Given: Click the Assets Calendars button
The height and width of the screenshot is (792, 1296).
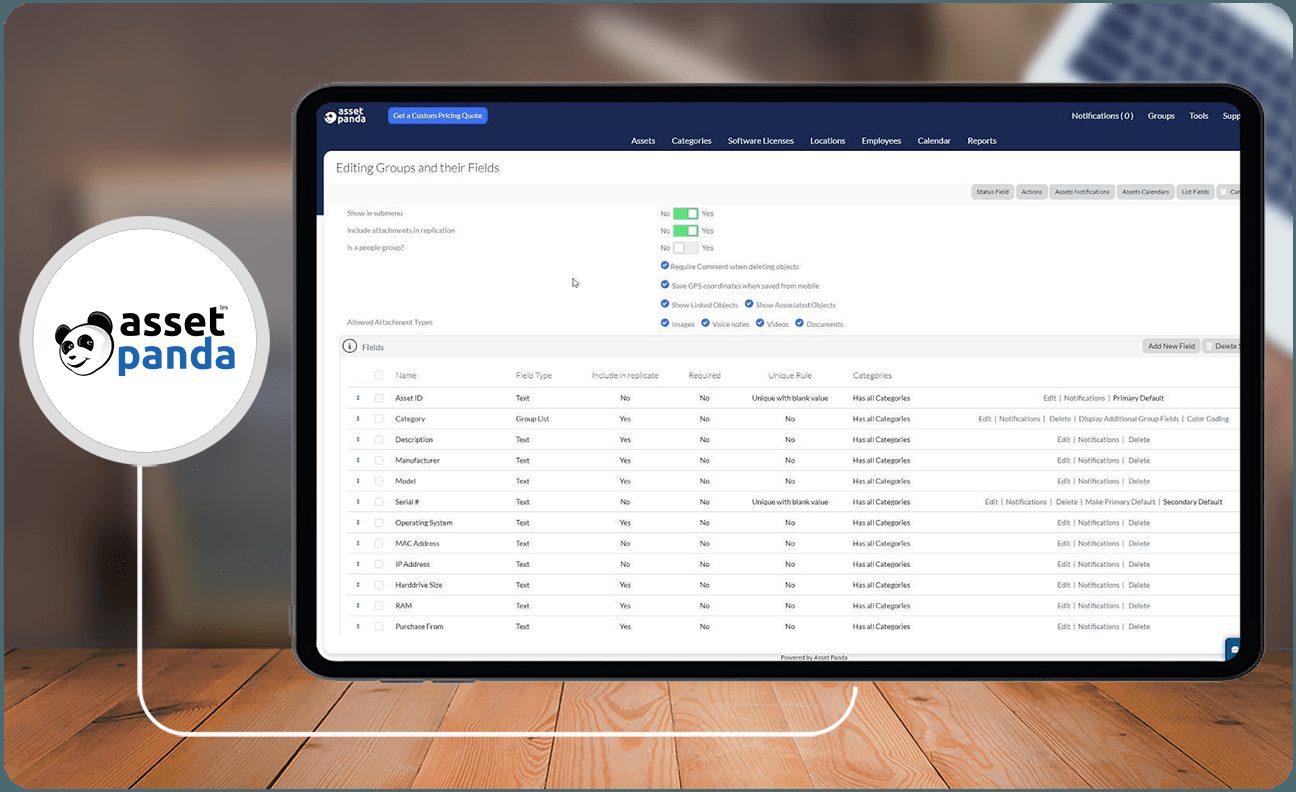Looking at the screenshot, I should coord(1145,192).
